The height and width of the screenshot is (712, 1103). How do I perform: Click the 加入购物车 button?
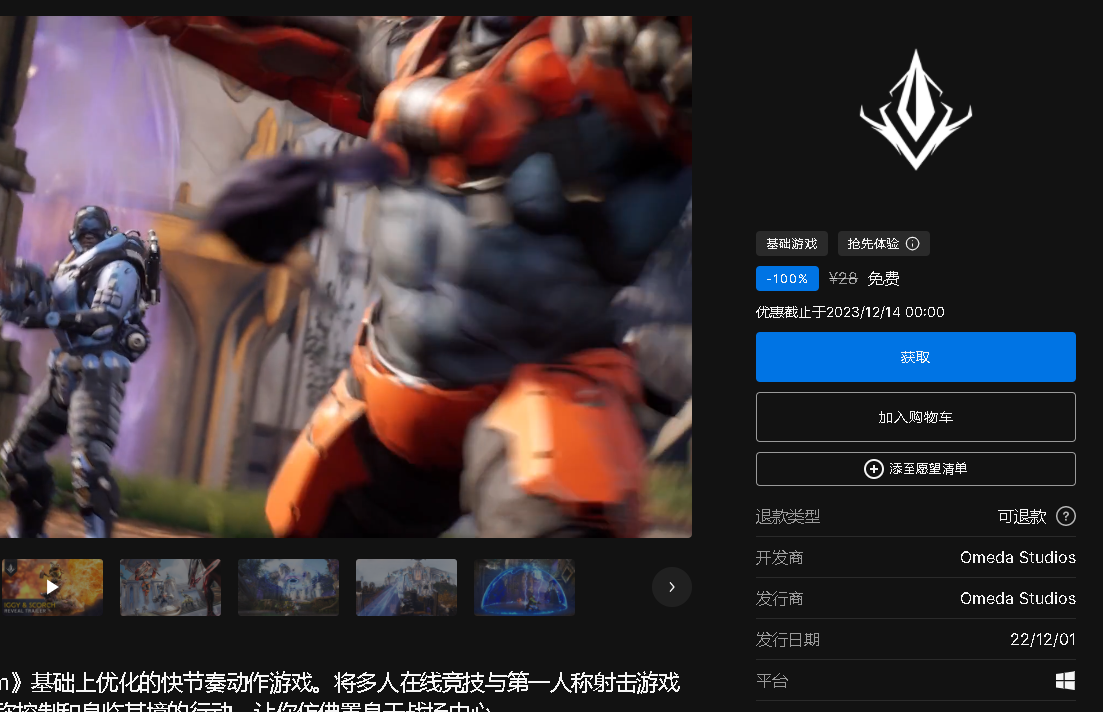tap(915, 416)
